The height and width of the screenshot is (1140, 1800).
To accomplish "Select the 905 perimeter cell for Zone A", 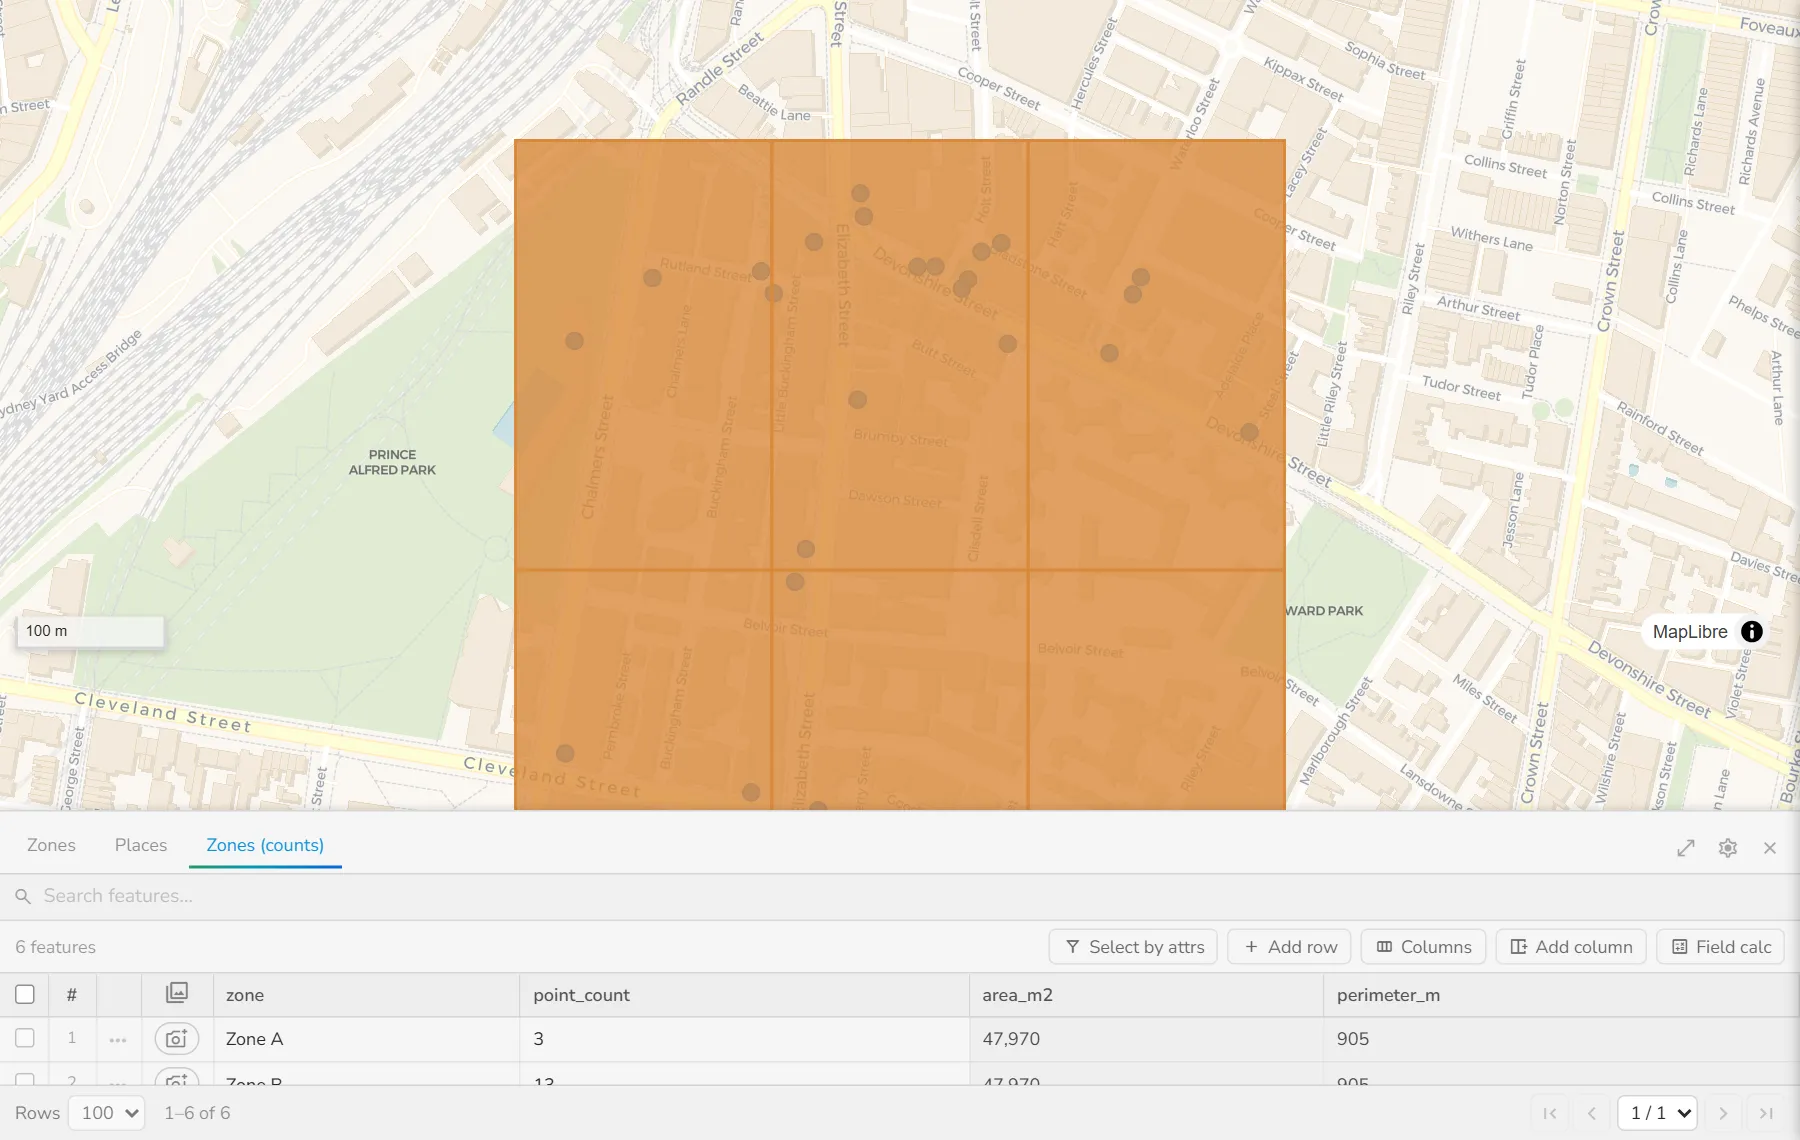I will (1562, 1039).
